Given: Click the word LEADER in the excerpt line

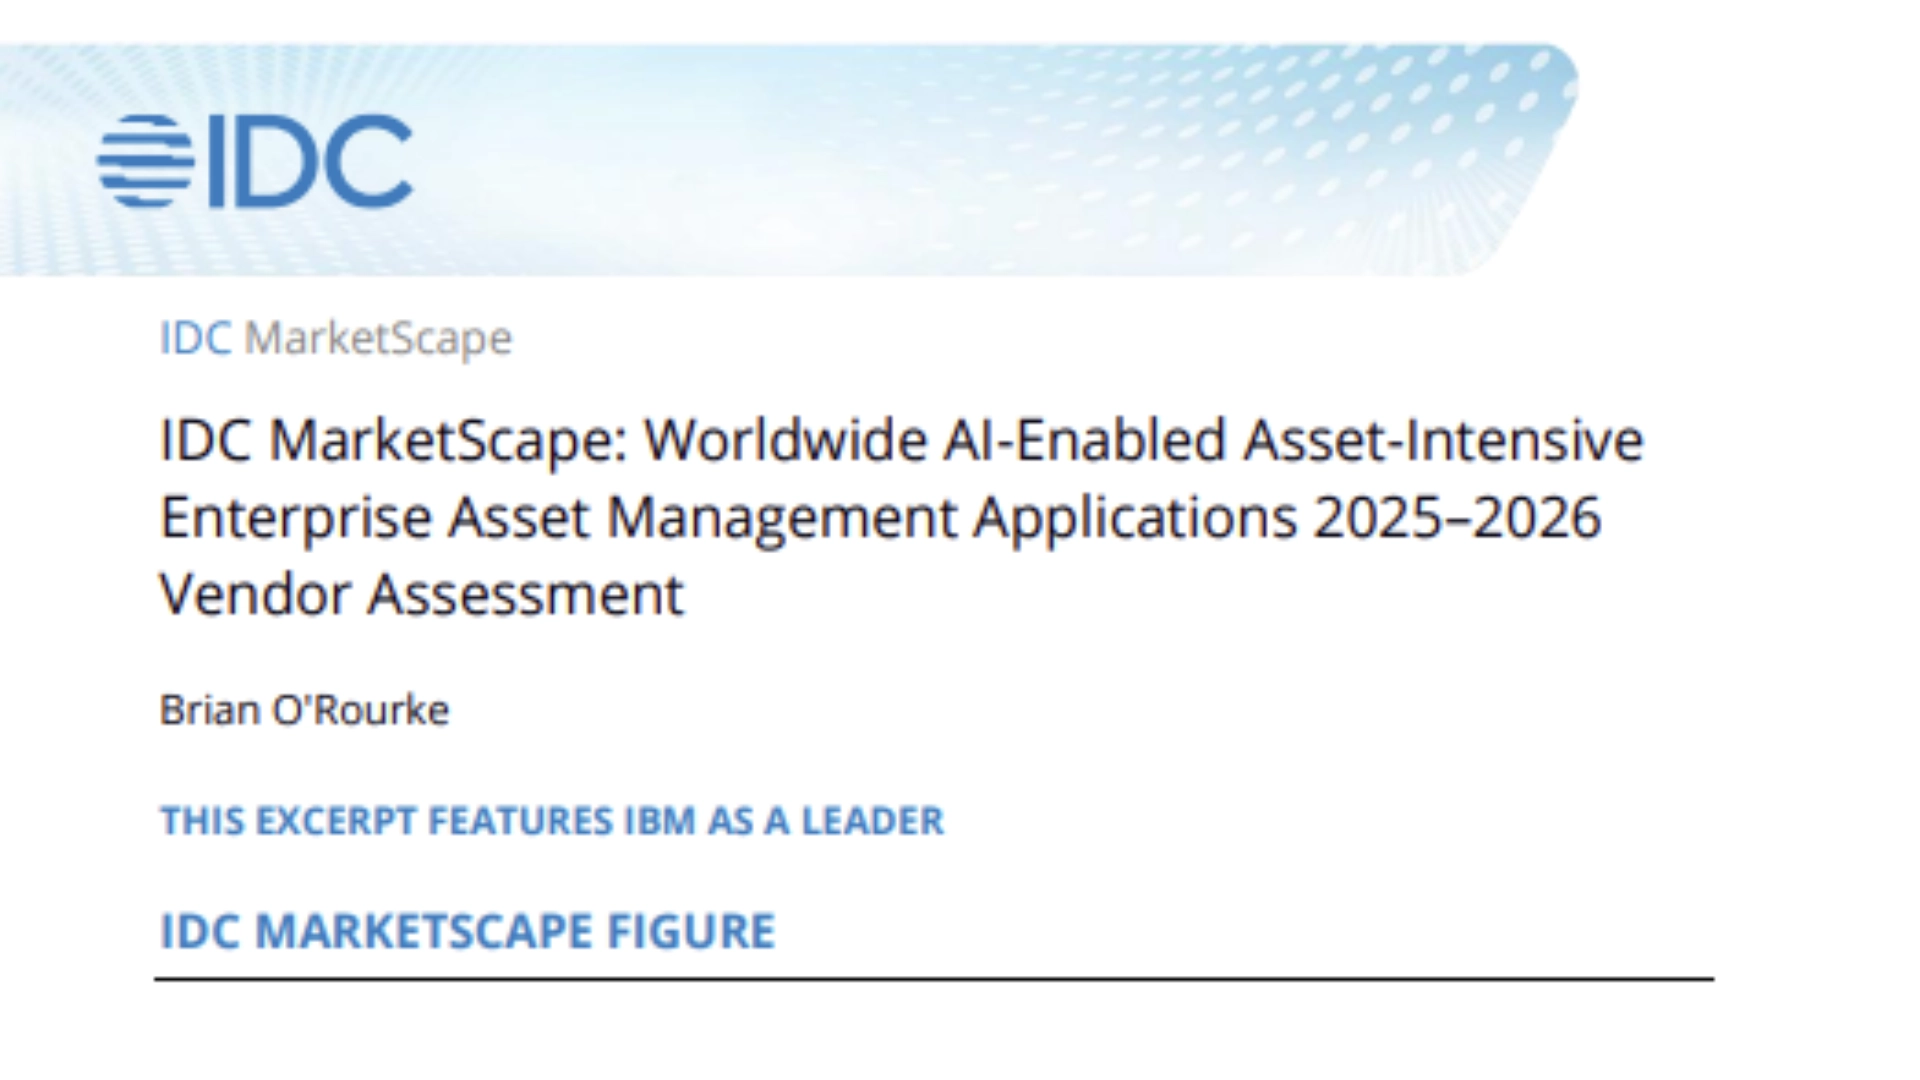Looking at the screenshot, I should 872,821.
